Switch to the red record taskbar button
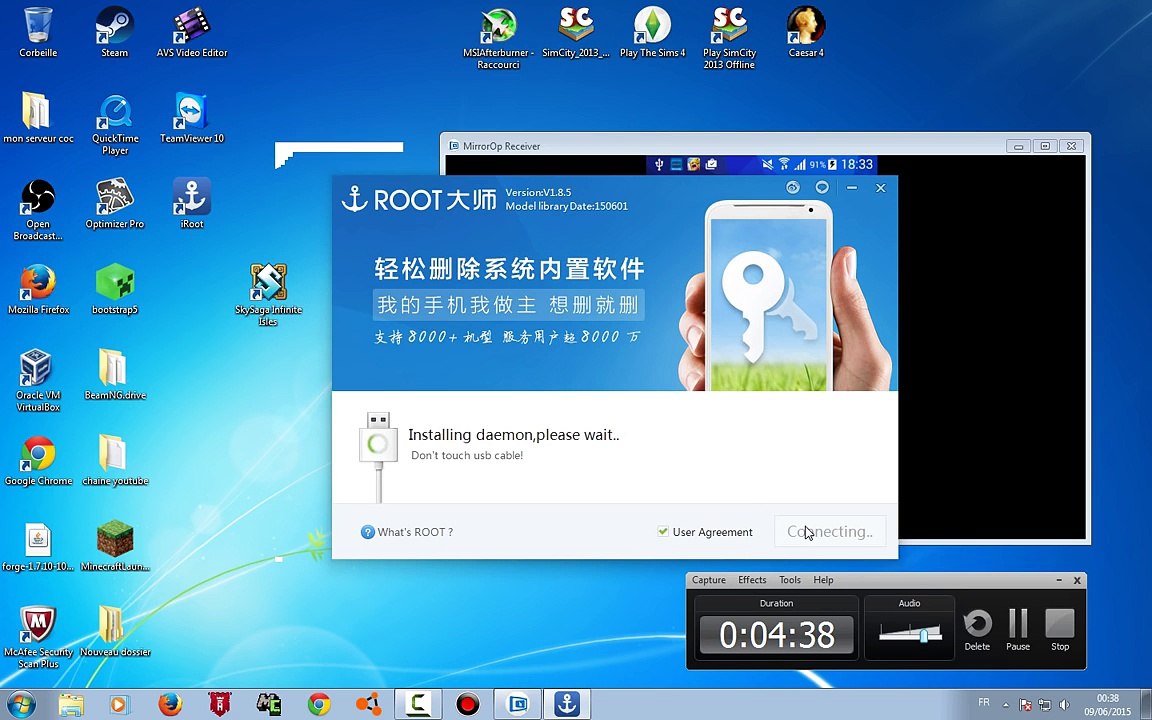1152x720 pixels. [467, 704]
